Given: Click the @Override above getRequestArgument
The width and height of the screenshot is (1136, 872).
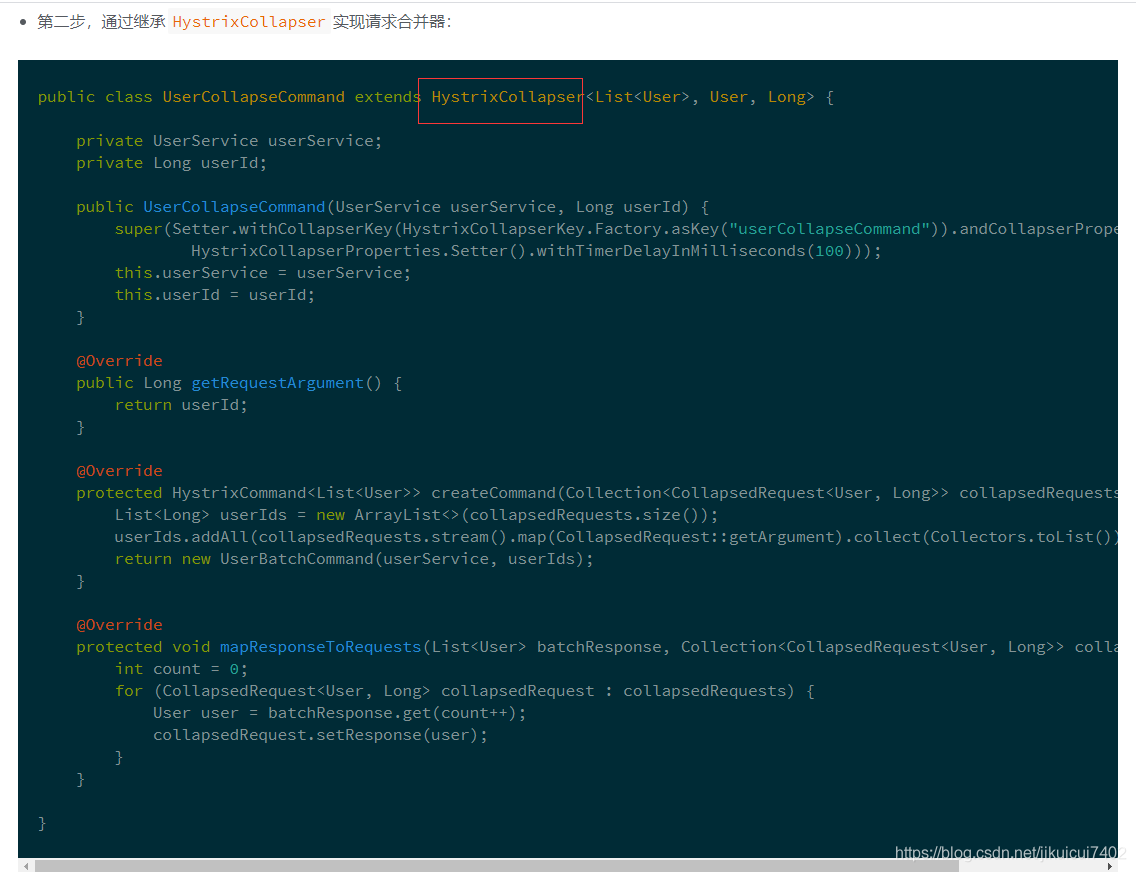Looking at the screenshot, I should 120,361.
